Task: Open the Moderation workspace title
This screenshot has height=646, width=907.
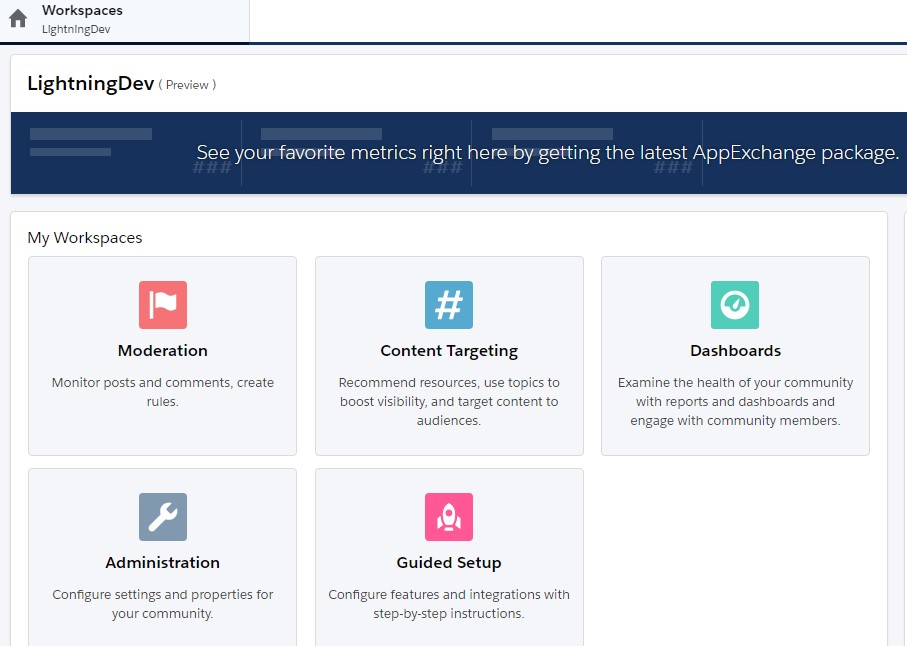Action: pyautogui.click(x=162, y=351)
